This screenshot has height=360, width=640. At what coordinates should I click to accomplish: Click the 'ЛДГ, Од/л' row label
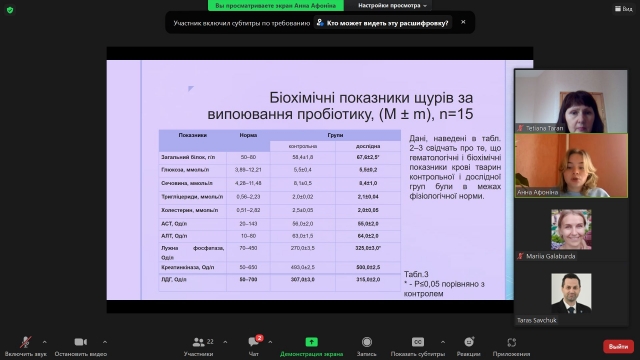tap(174, 280)
